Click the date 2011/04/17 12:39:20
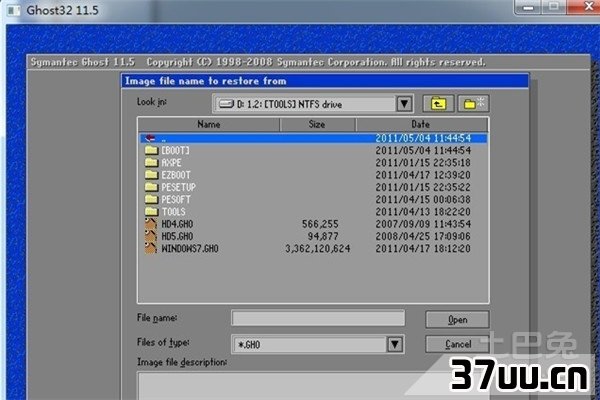 click(x=423, y=175)
